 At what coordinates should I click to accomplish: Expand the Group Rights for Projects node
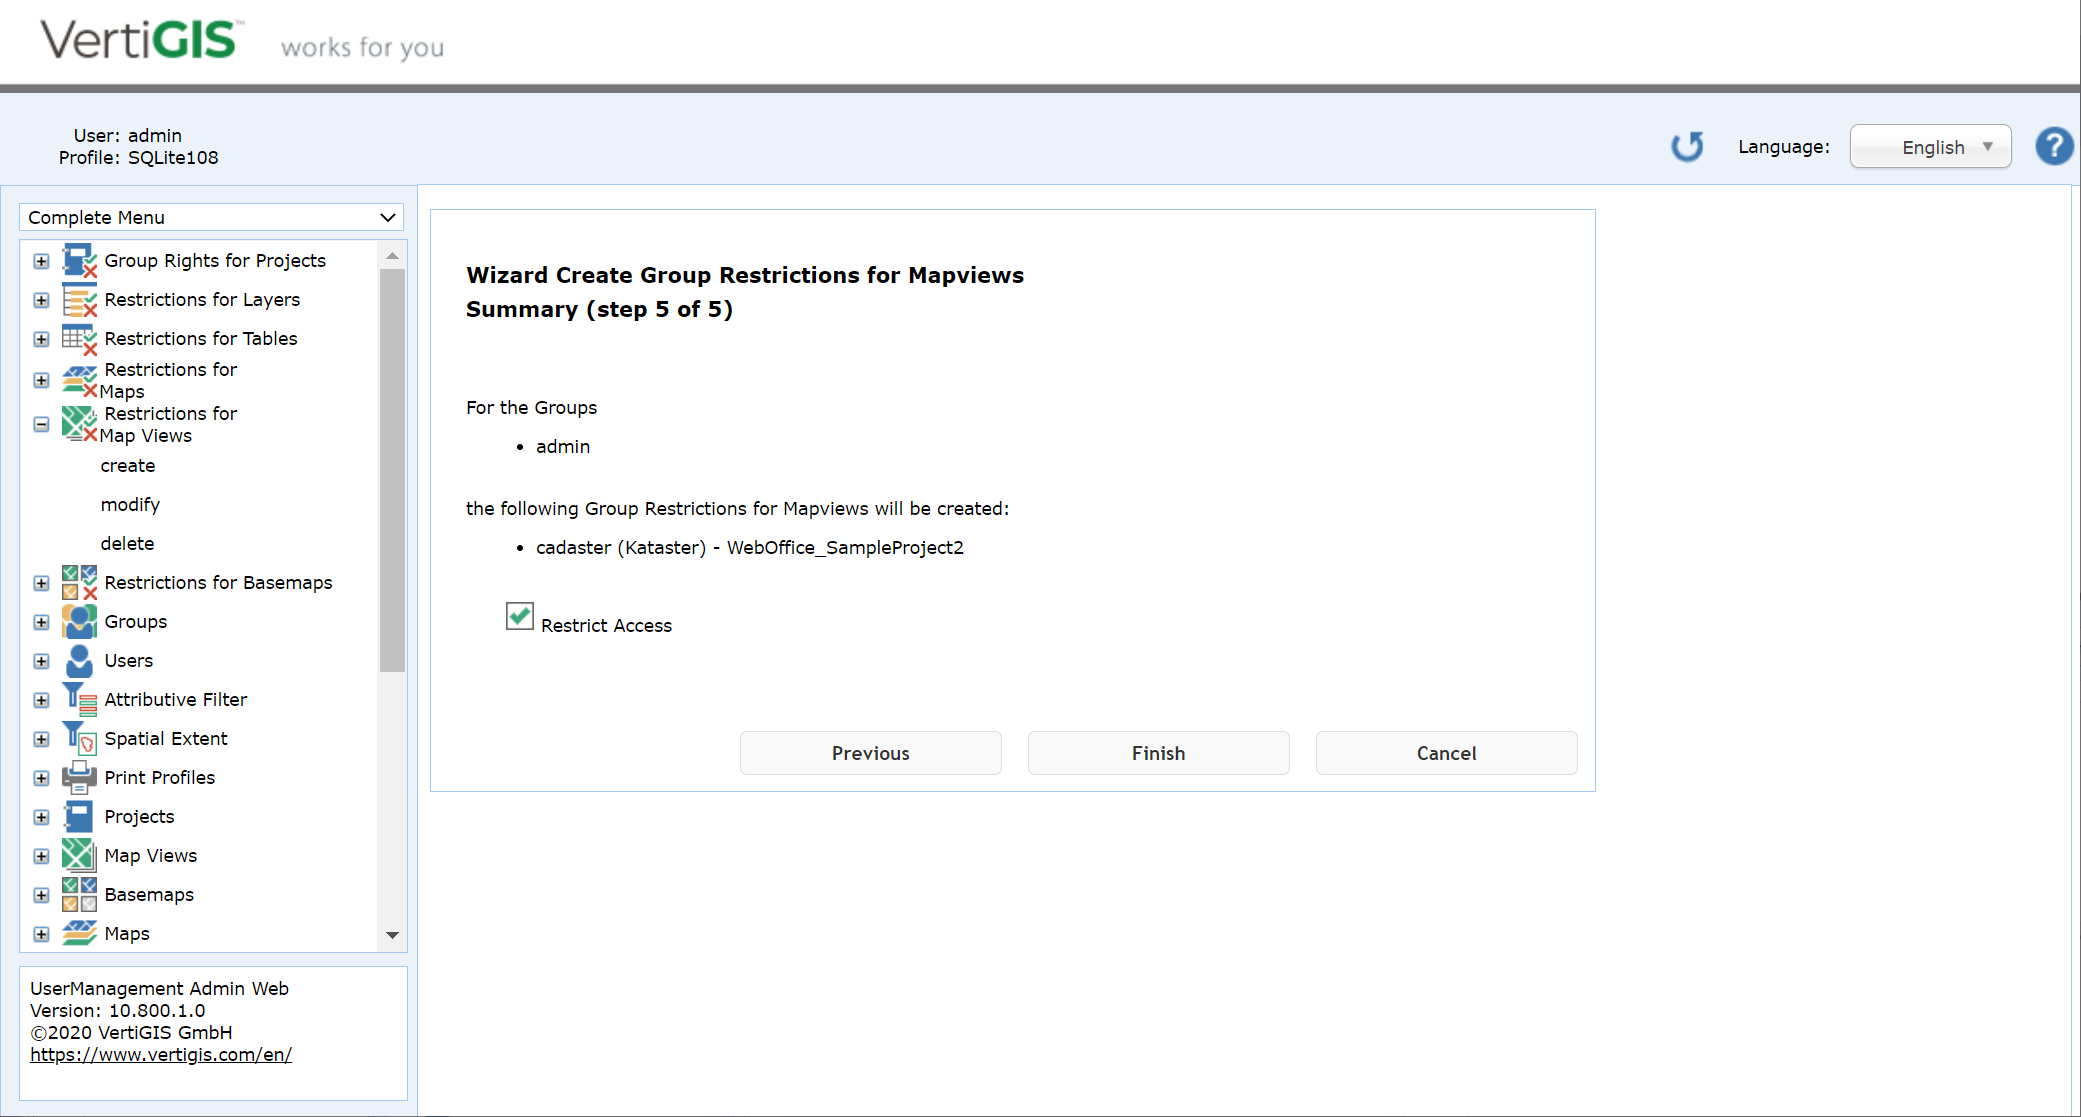(41, 261)
